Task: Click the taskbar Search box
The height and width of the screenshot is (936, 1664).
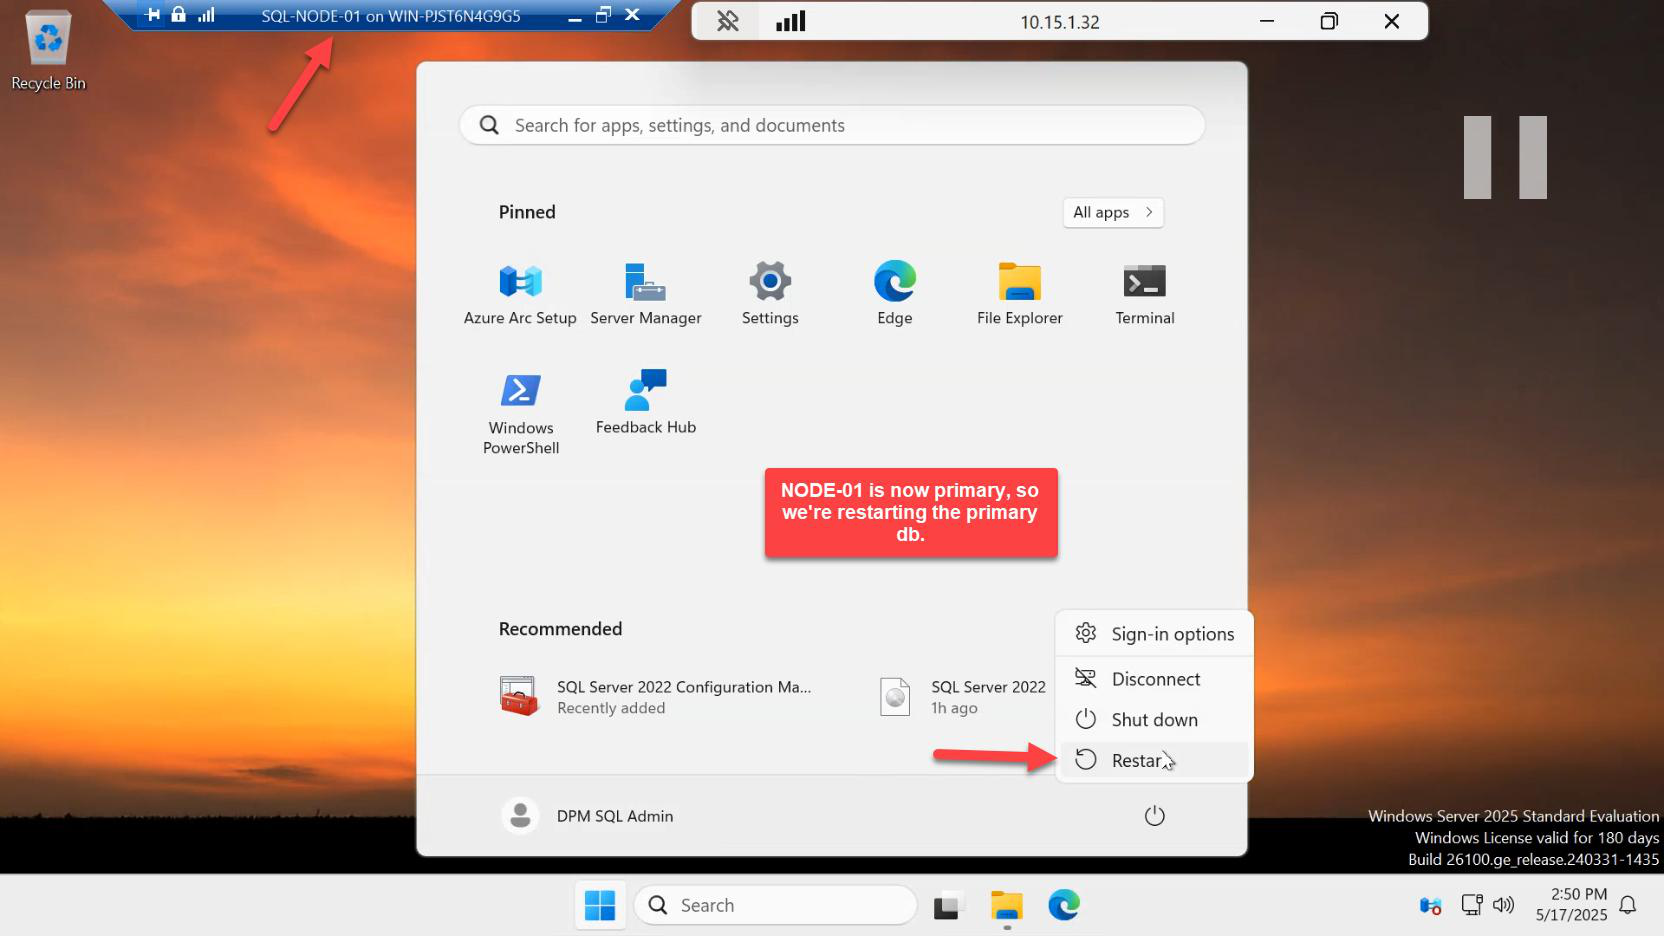Action: click(776, 905)
